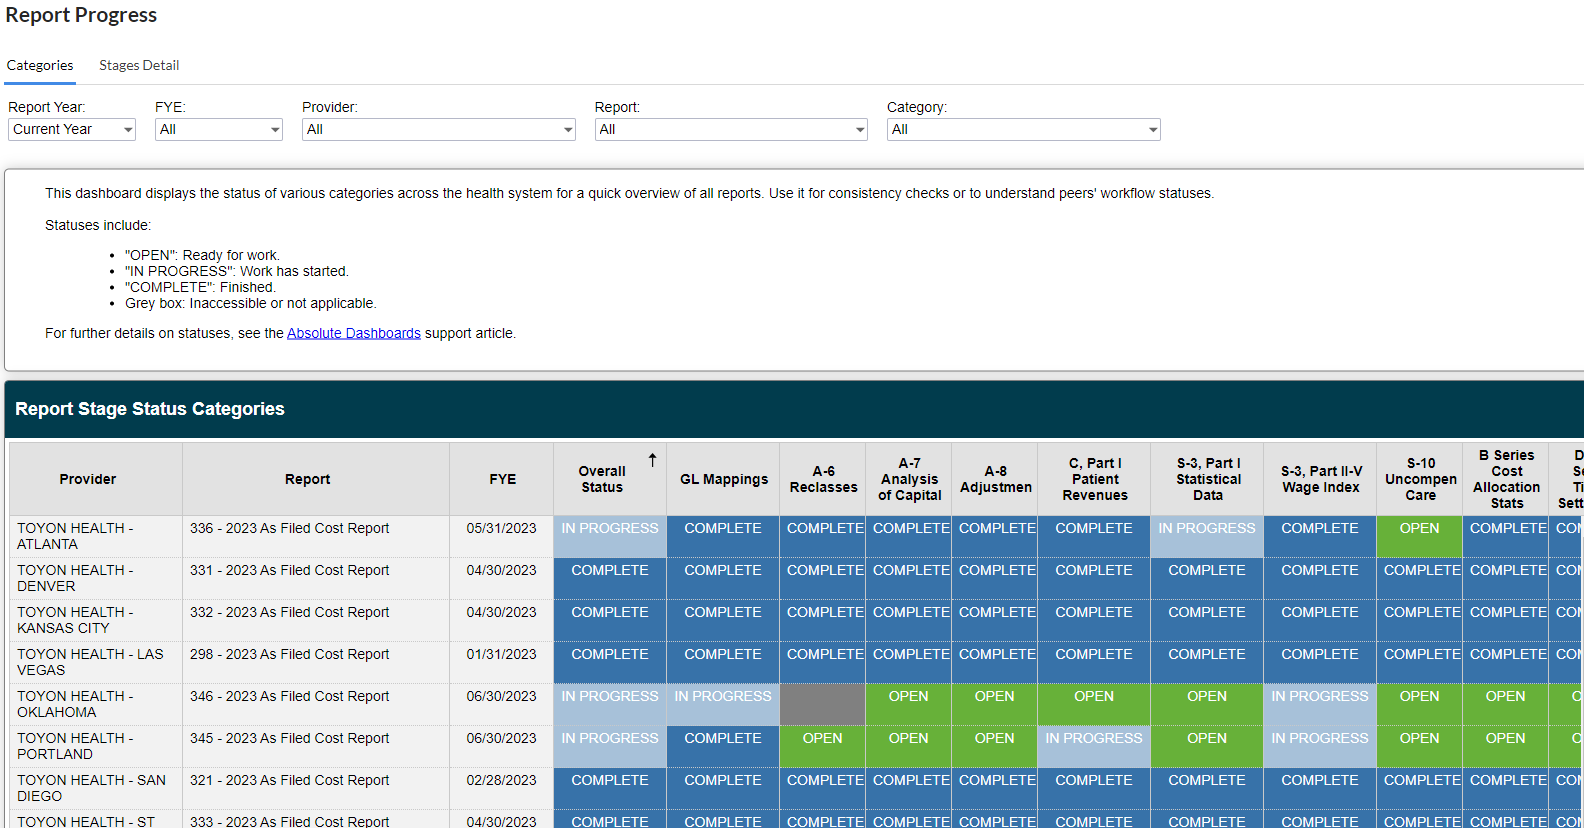Expand the FYE filter dropdown
Screen dimensions: 1584x828
219,129
